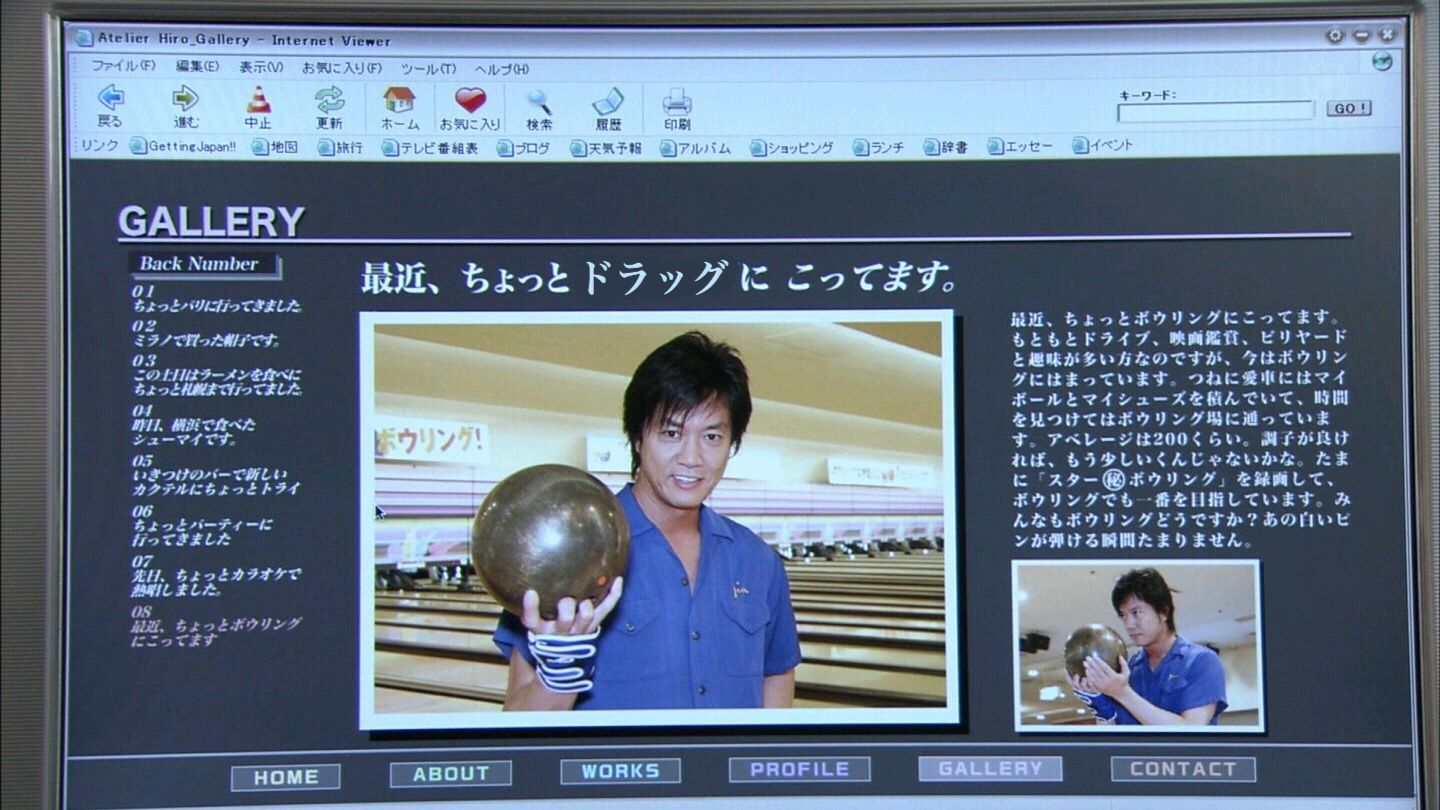Image resolution: width=1440 pixels, height=810 pixels.
Task: Open 検索 magnifier search icon
Action: pos(539,101)
